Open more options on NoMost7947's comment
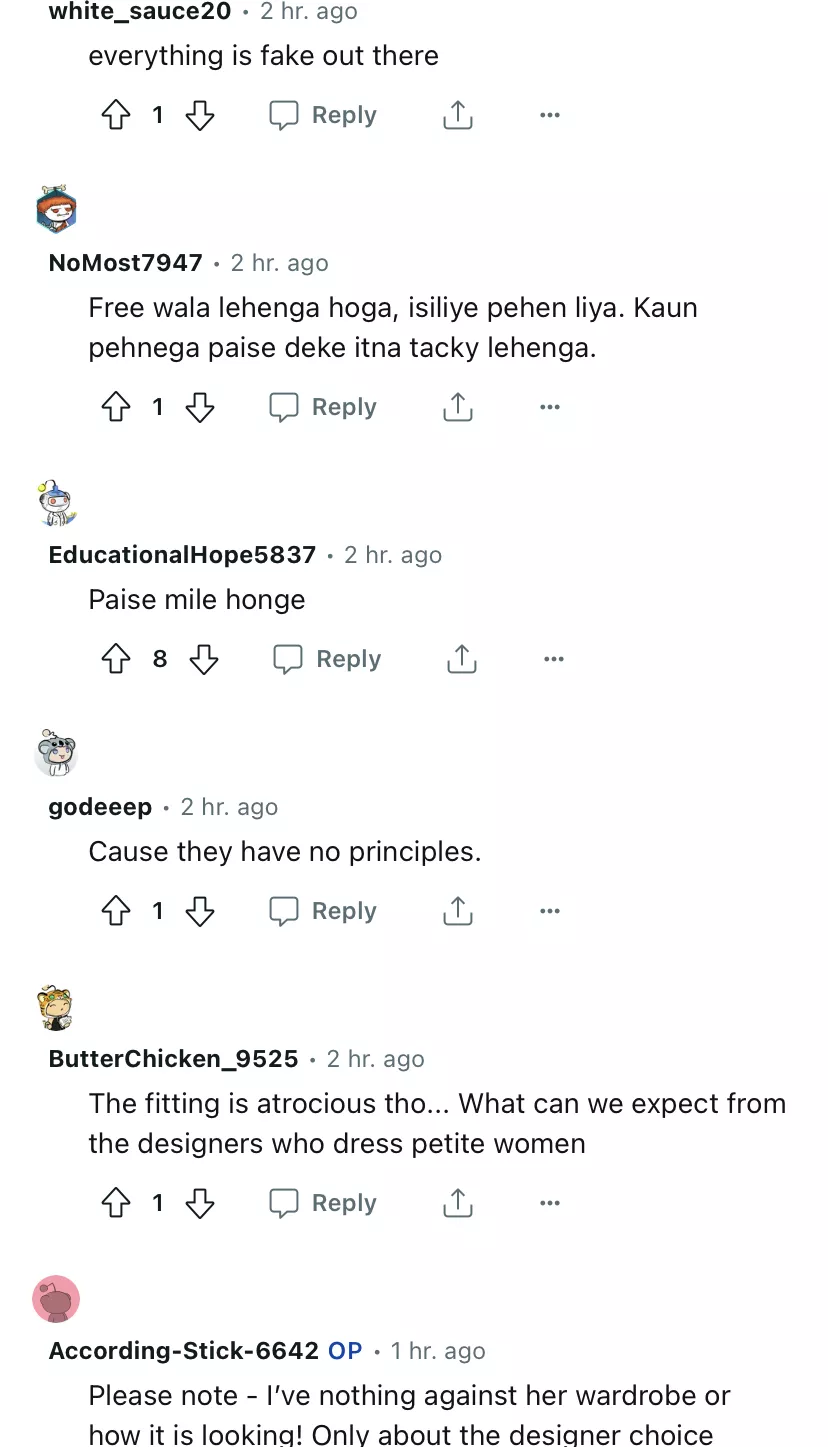This screenshot has height=1447, width=828. point(549,408)
